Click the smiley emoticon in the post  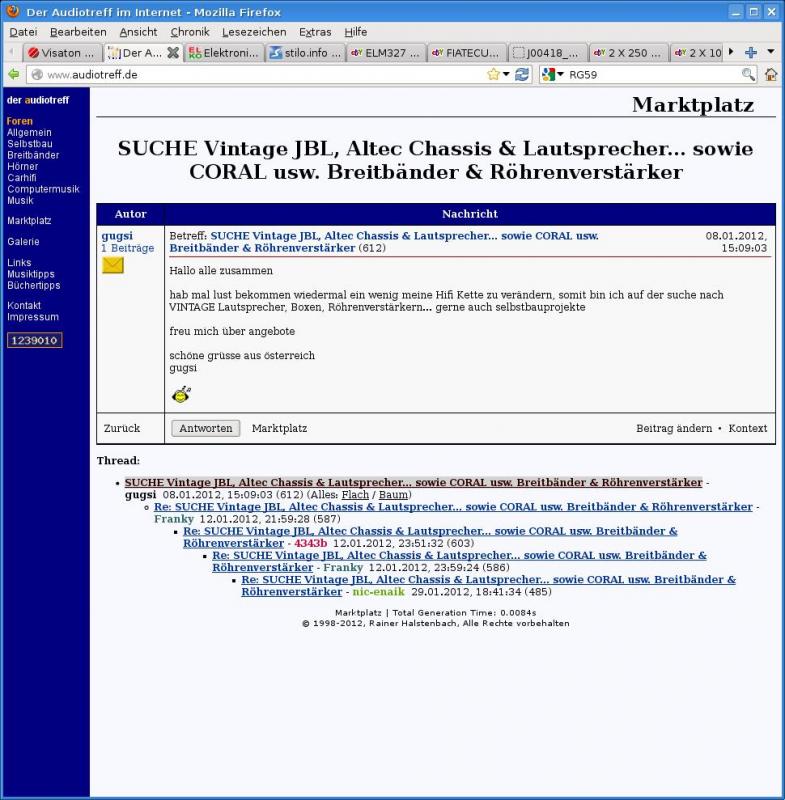click(x=181, y=394)
